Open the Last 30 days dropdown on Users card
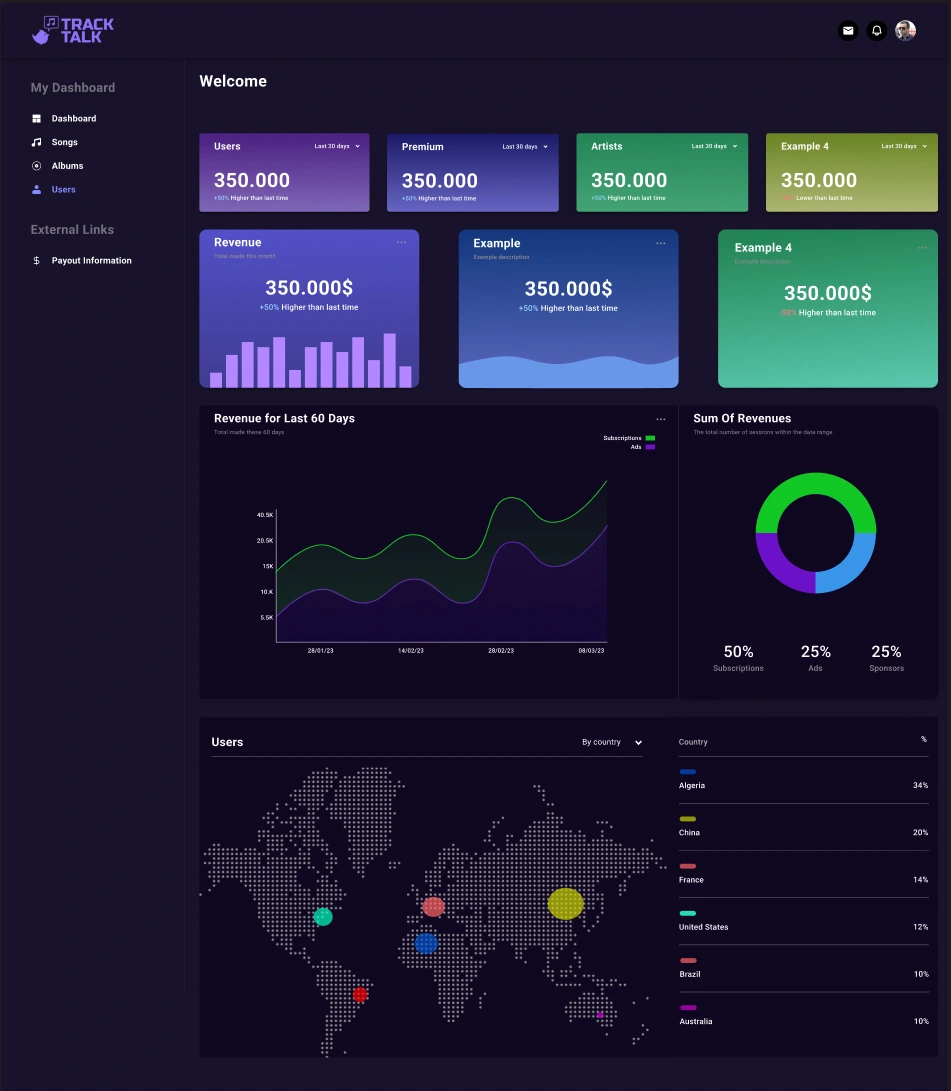 tap(337, 145)
